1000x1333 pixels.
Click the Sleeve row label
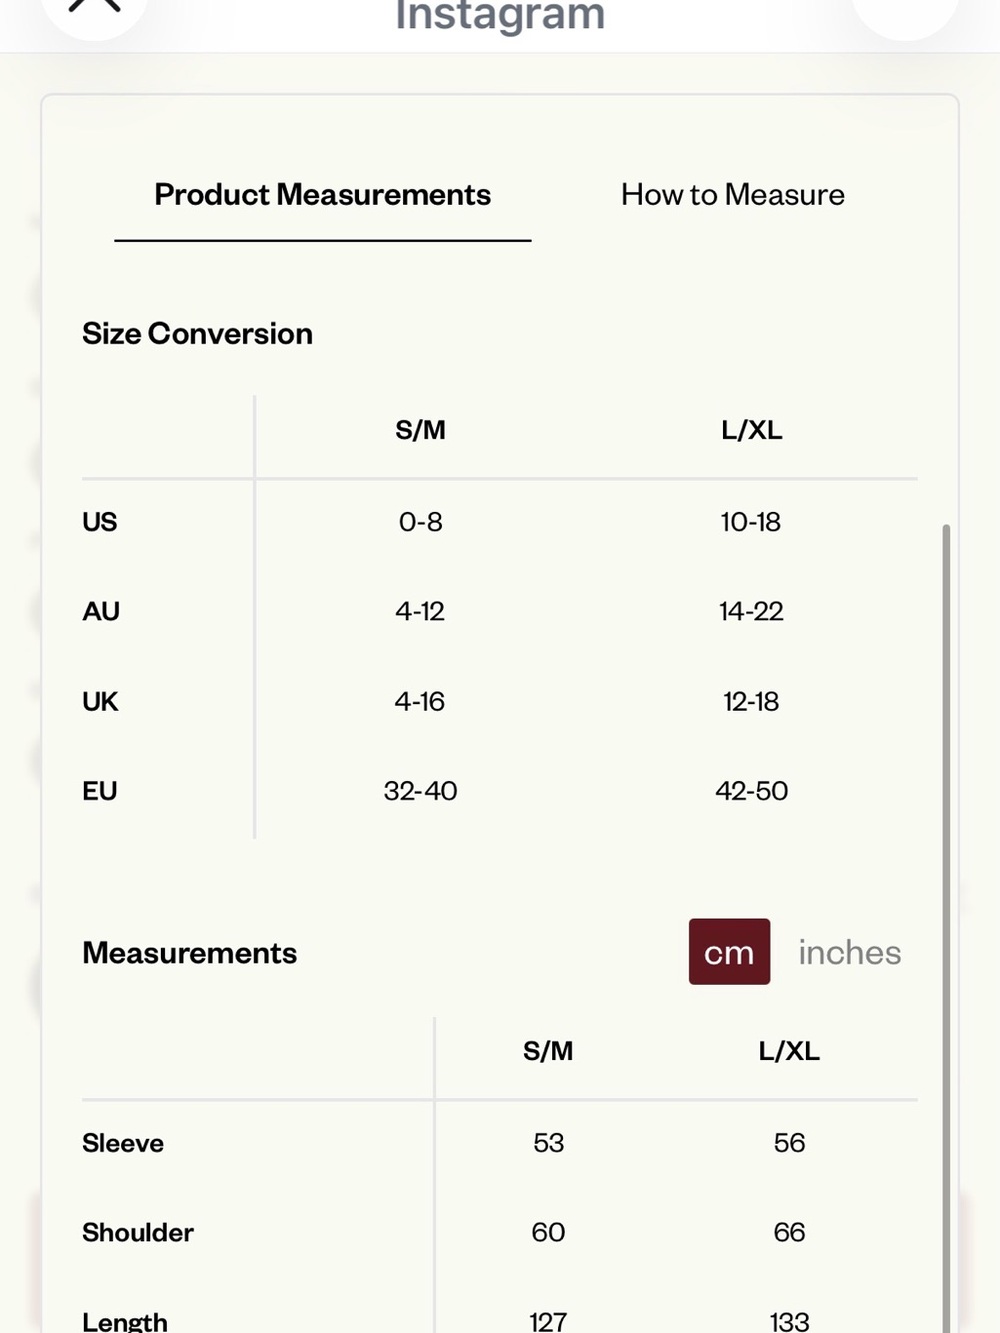123,1143
